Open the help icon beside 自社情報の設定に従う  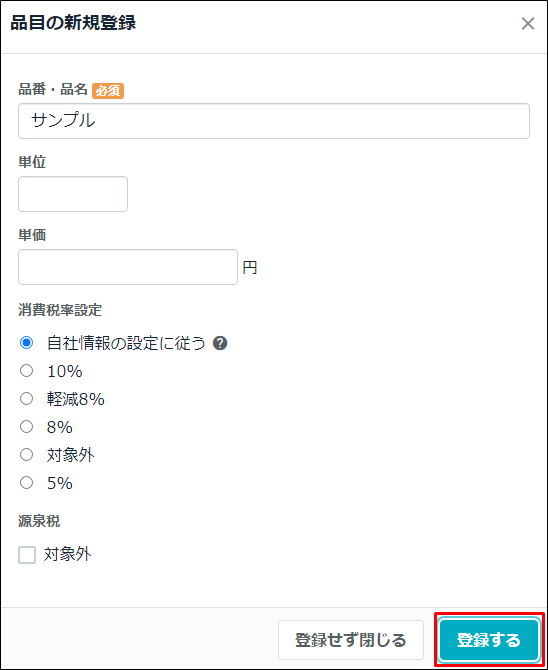220,343
